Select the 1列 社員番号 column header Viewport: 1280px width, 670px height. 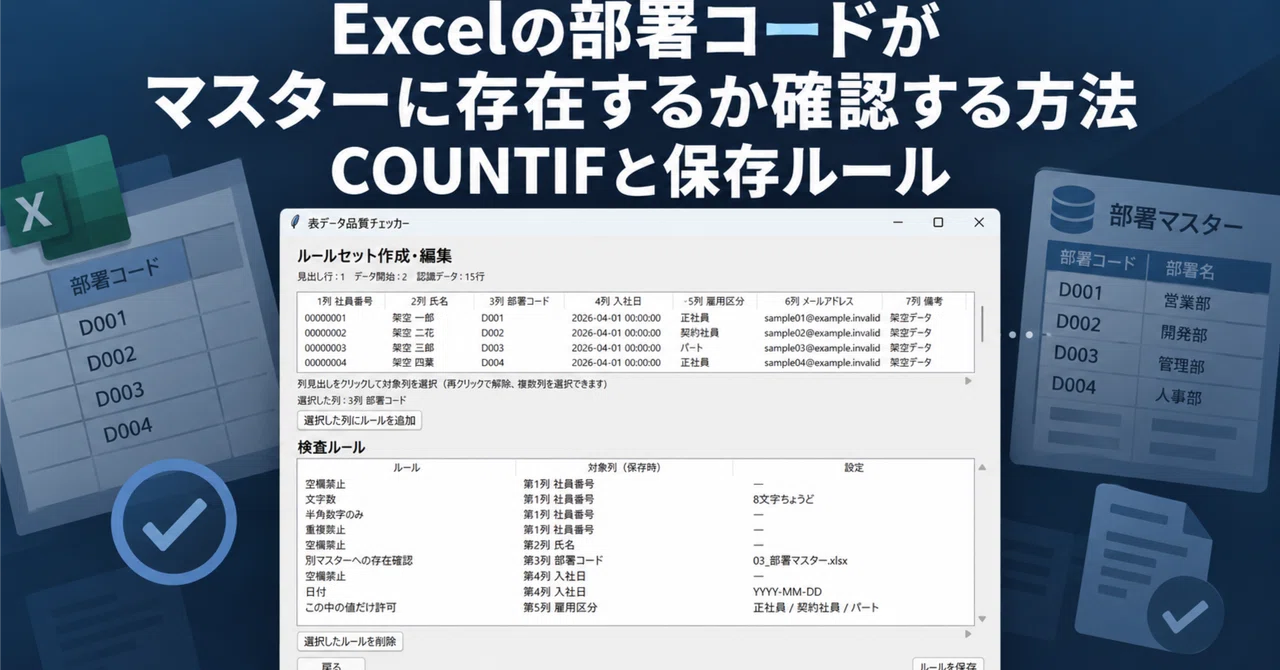coord(344,301)
